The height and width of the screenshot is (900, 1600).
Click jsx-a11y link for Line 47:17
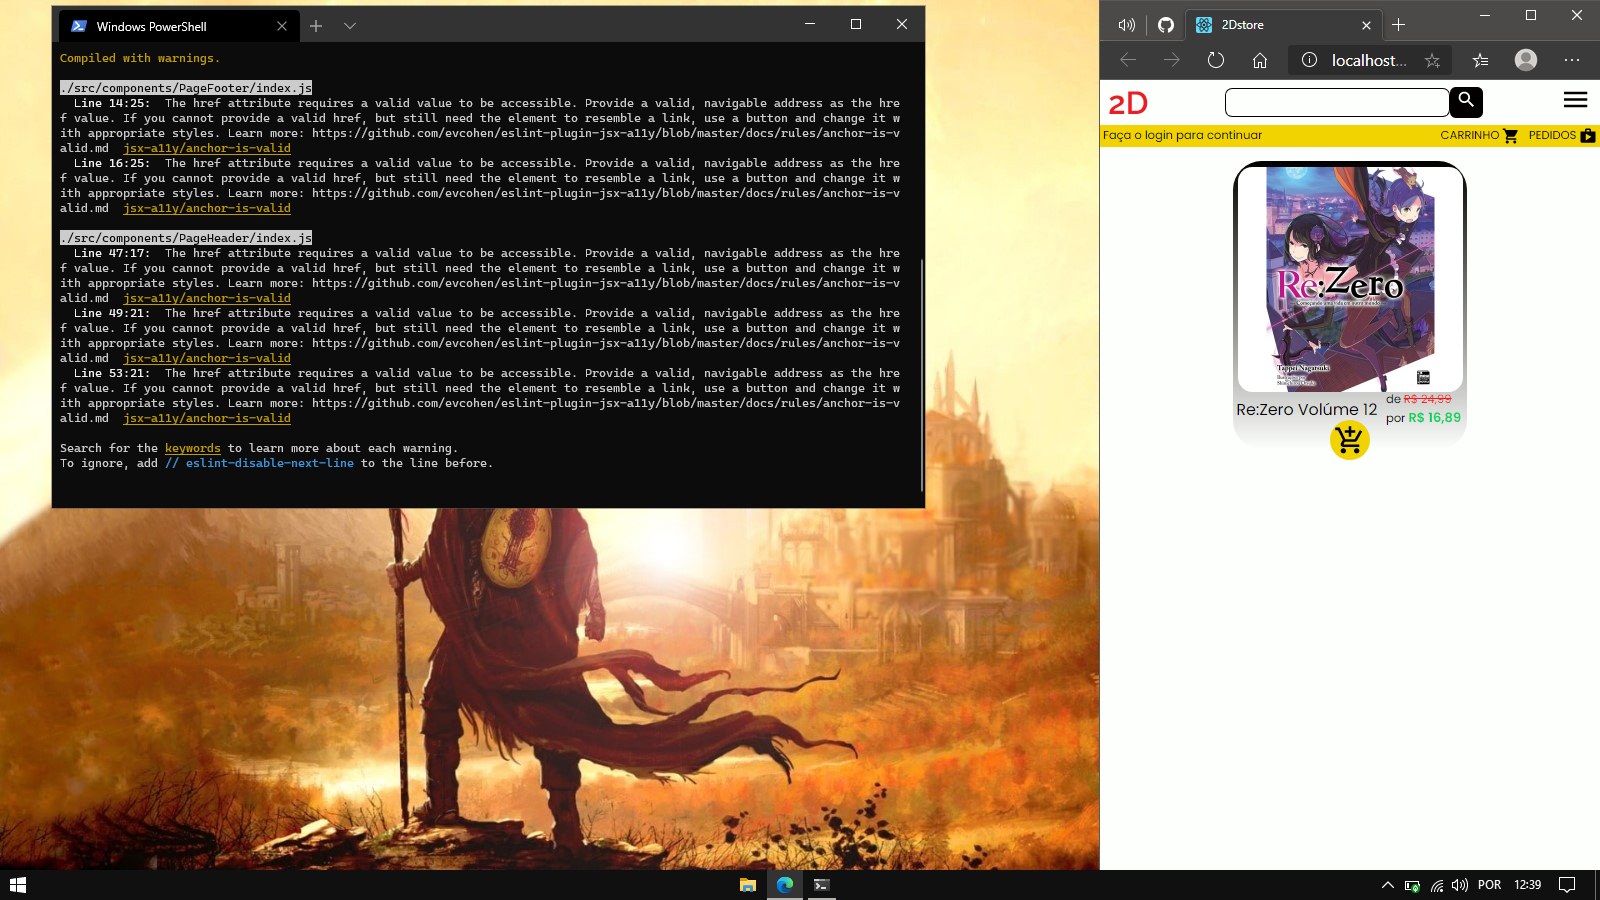207,298
